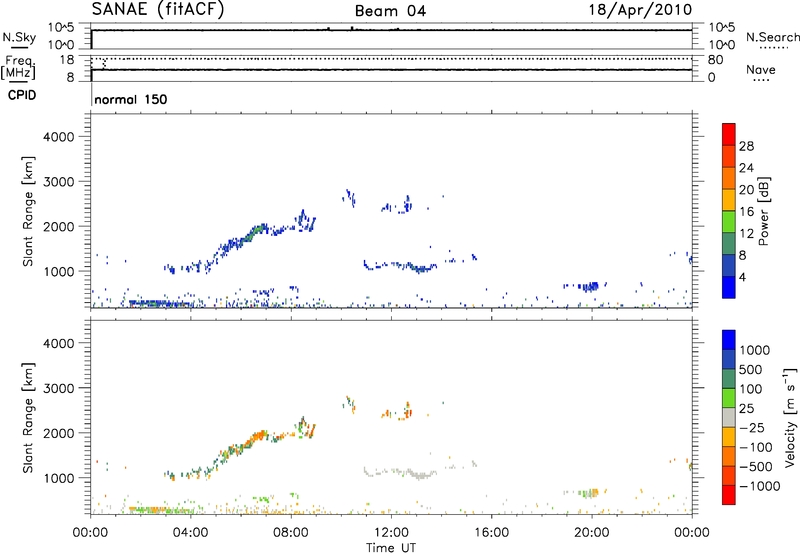Click the yellow 16-20 dB Power colorbar segment
Screen dimensions: 800x554
[x=729, y=200]
